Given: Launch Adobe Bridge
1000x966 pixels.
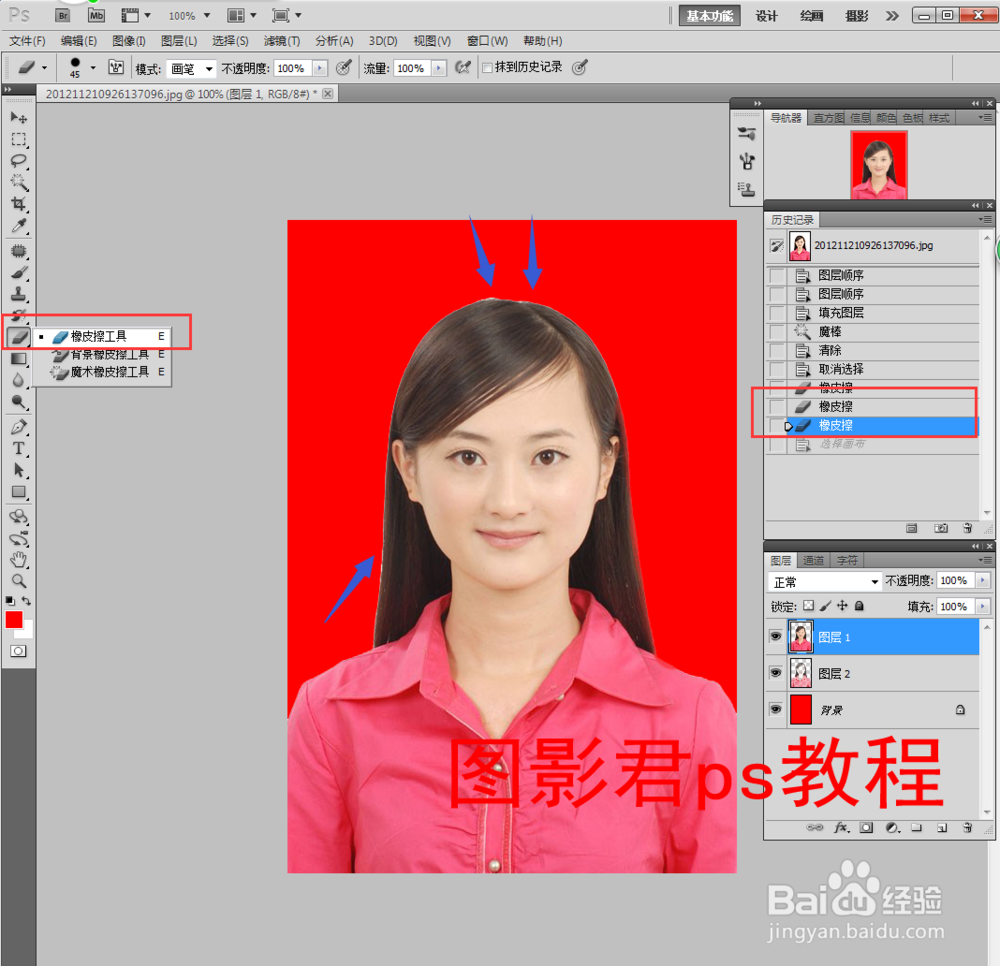Looking at the screenshot, I should pyautogui.click(x=62, y=15).
